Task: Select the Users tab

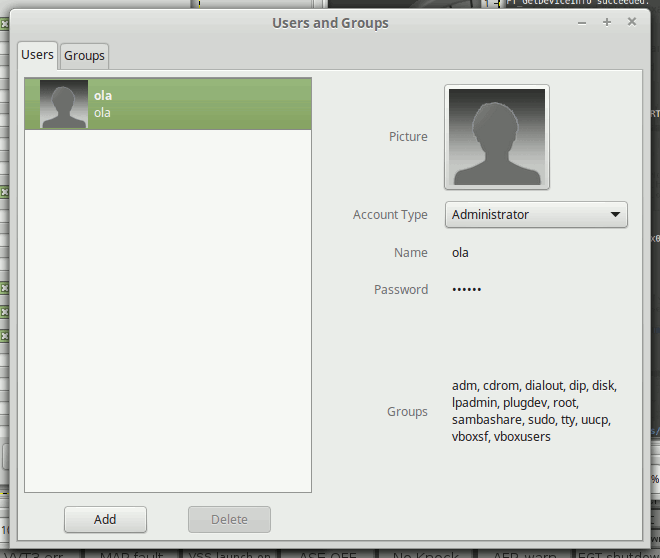Action: tap(37, 55)
